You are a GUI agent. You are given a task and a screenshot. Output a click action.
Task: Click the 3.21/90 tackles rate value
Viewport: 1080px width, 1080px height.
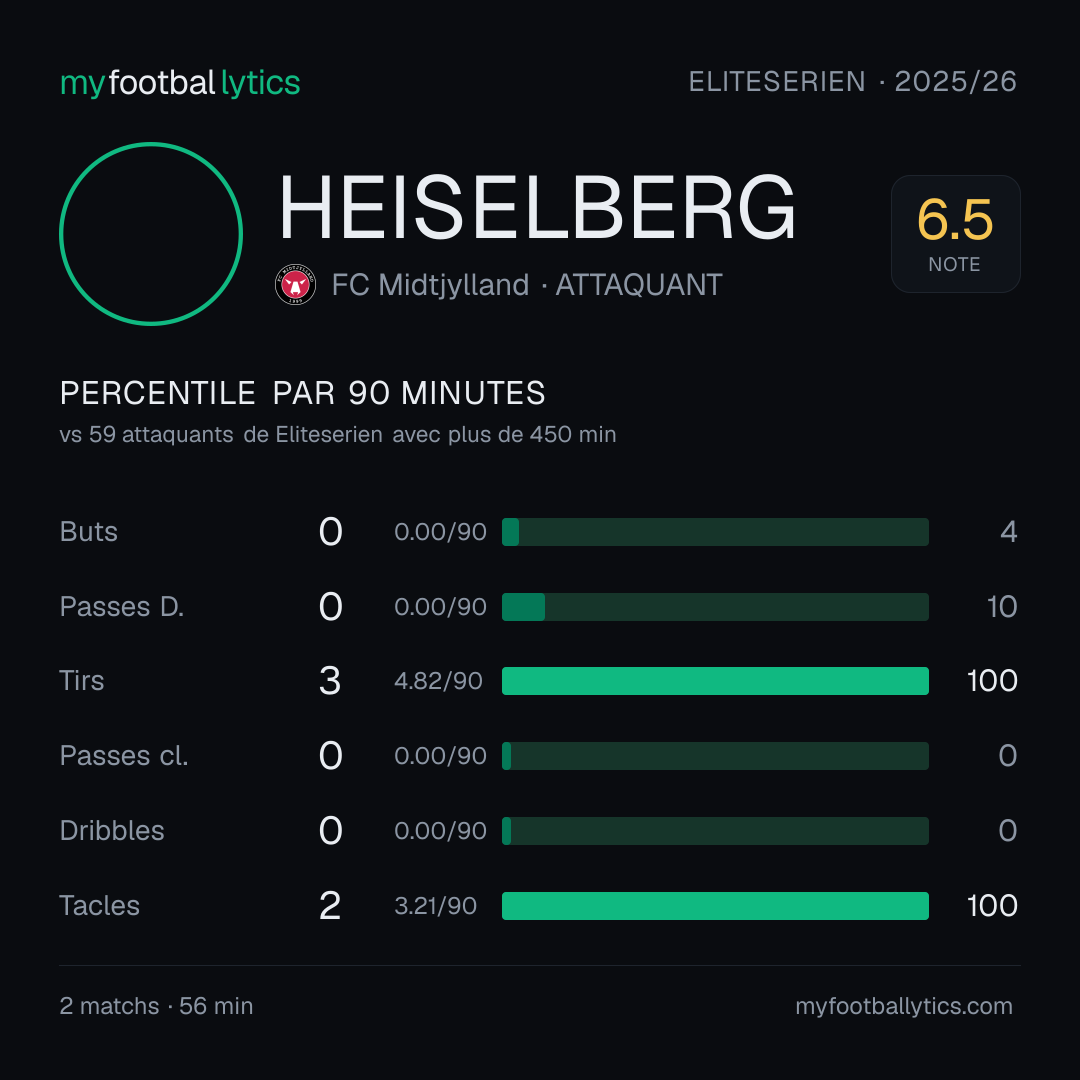point(435,906)
